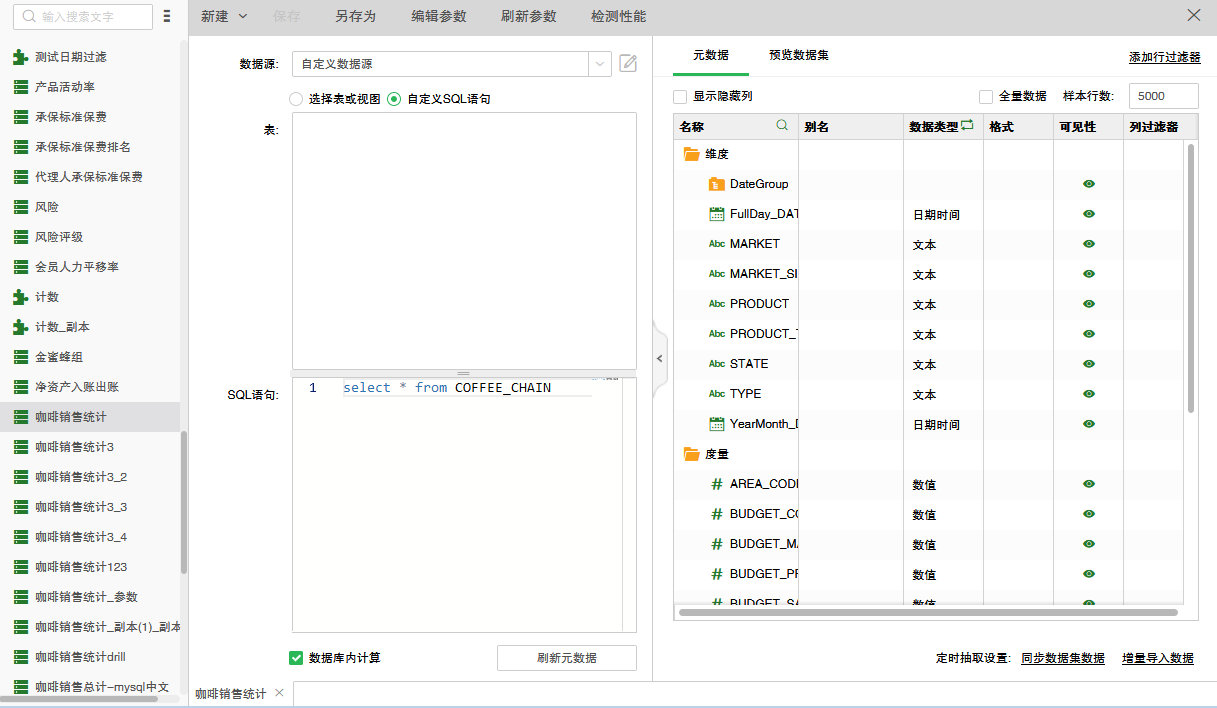Click the 刷新元数据 button
This screenshot has width=1217, height=708.
tap(566, 658)
